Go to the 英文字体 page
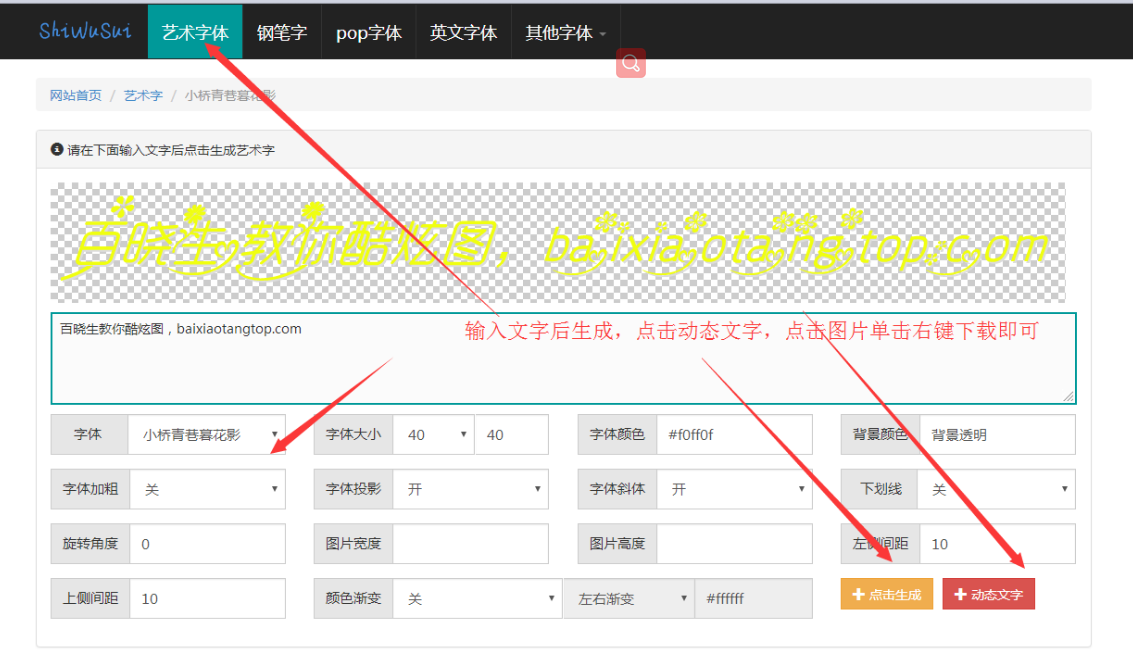The image size is (1133, 663). 463,32
